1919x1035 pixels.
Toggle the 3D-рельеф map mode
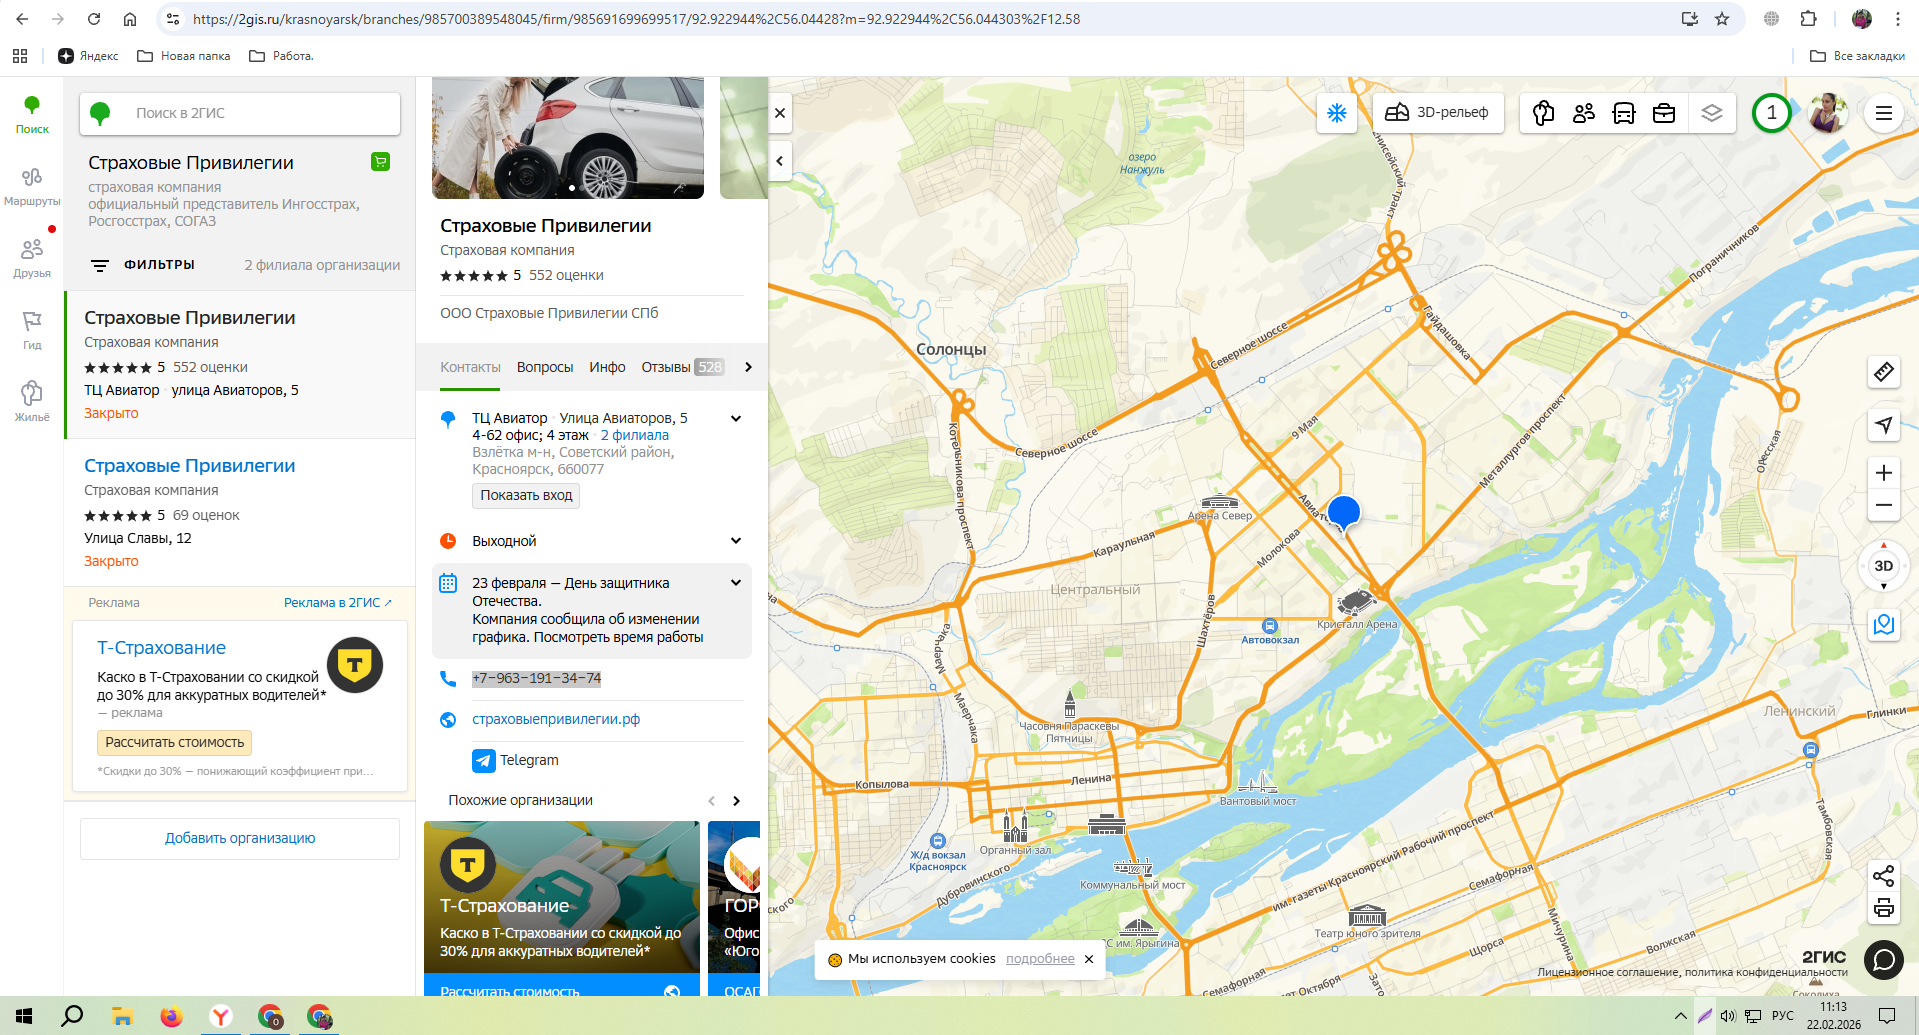(x=1437, y=113)
